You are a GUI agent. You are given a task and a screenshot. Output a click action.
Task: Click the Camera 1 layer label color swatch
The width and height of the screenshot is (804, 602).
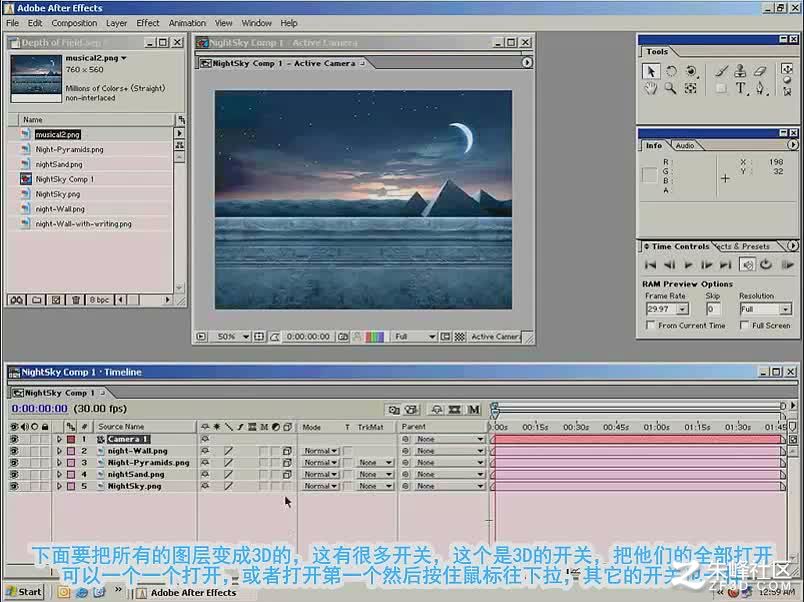(71, 439)
